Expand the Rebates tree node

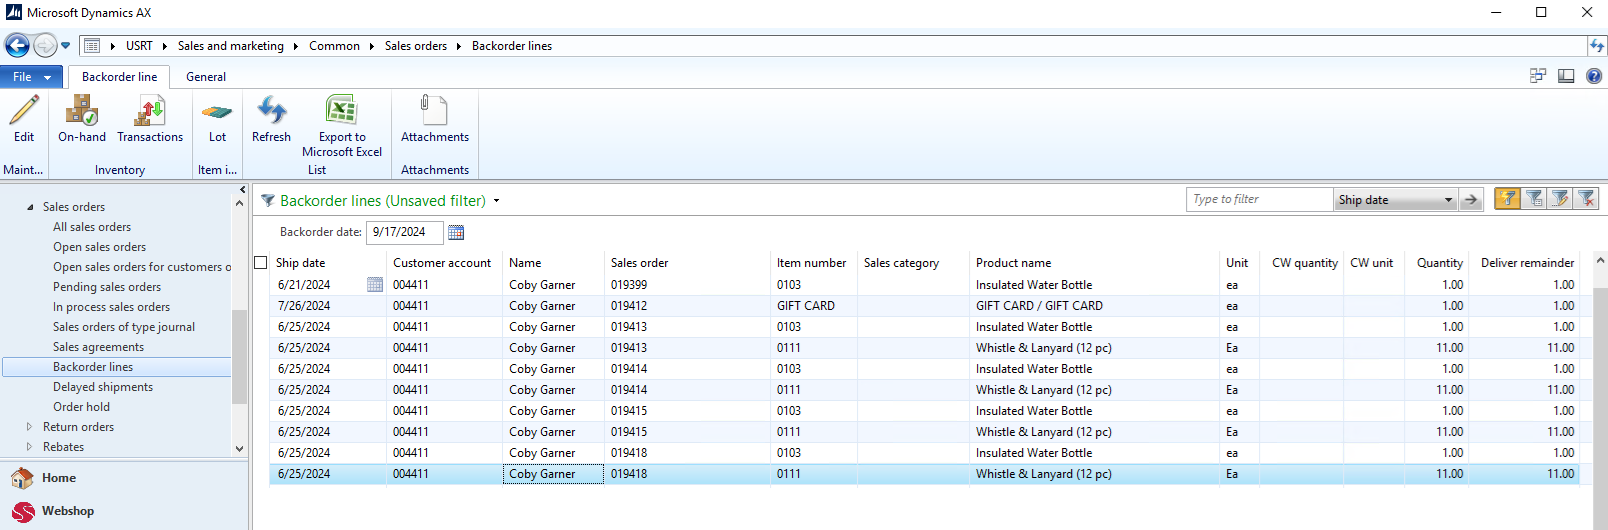tap(29, 447)
